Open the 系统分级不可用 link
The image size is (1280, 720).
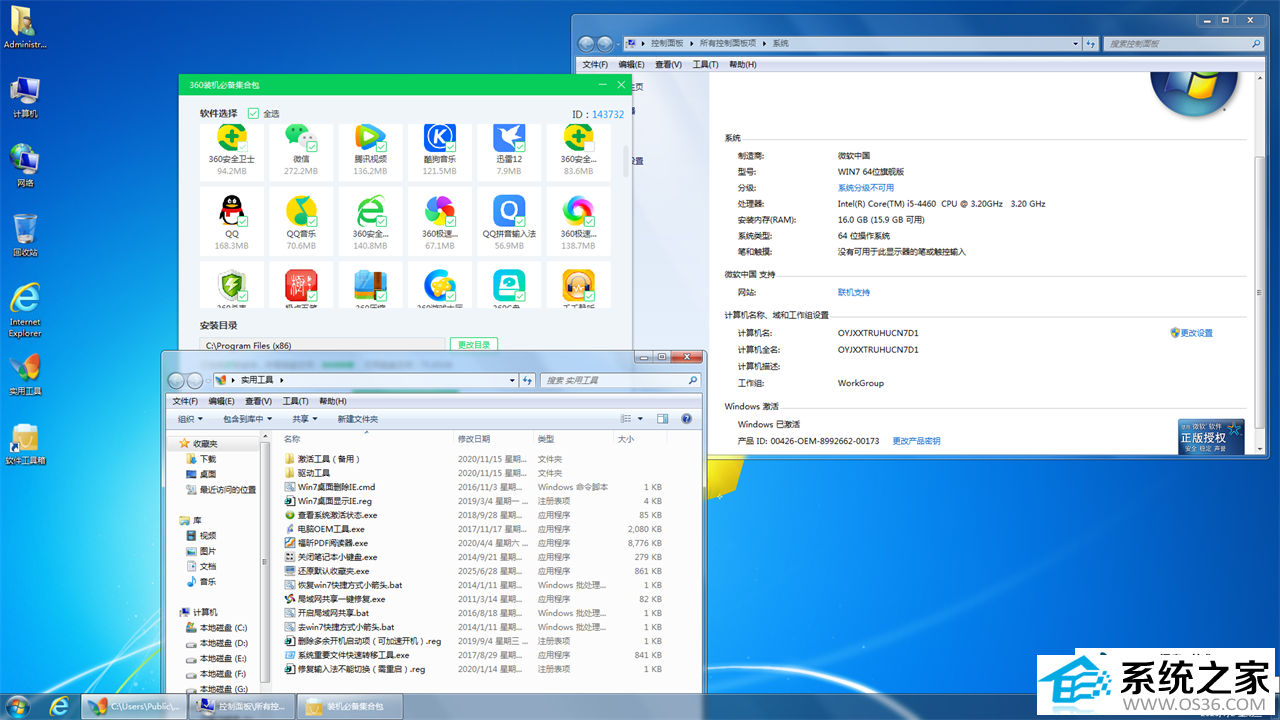coord(866,187)
